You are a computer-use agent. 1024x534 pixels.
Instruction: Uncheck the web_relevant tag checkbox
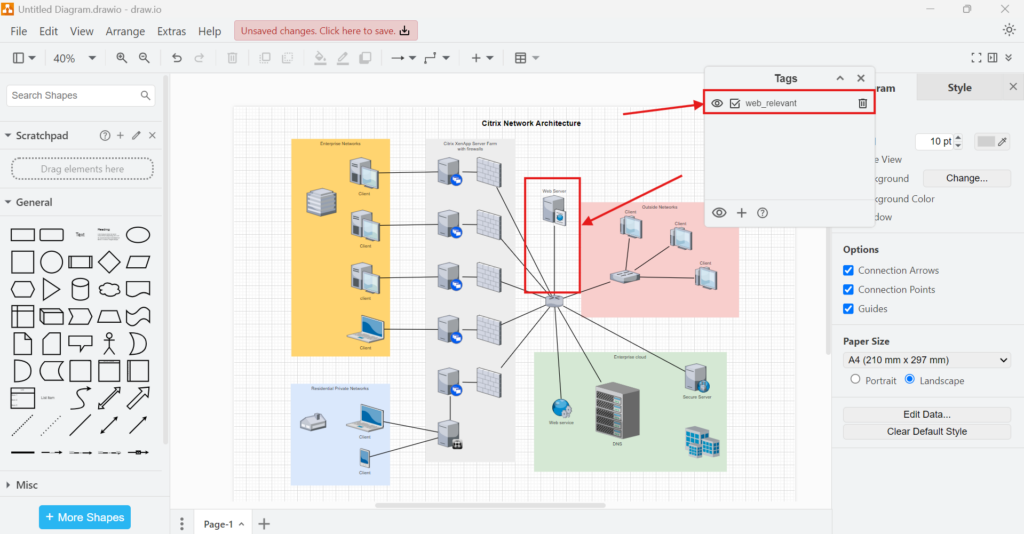(x=735, y=103)
